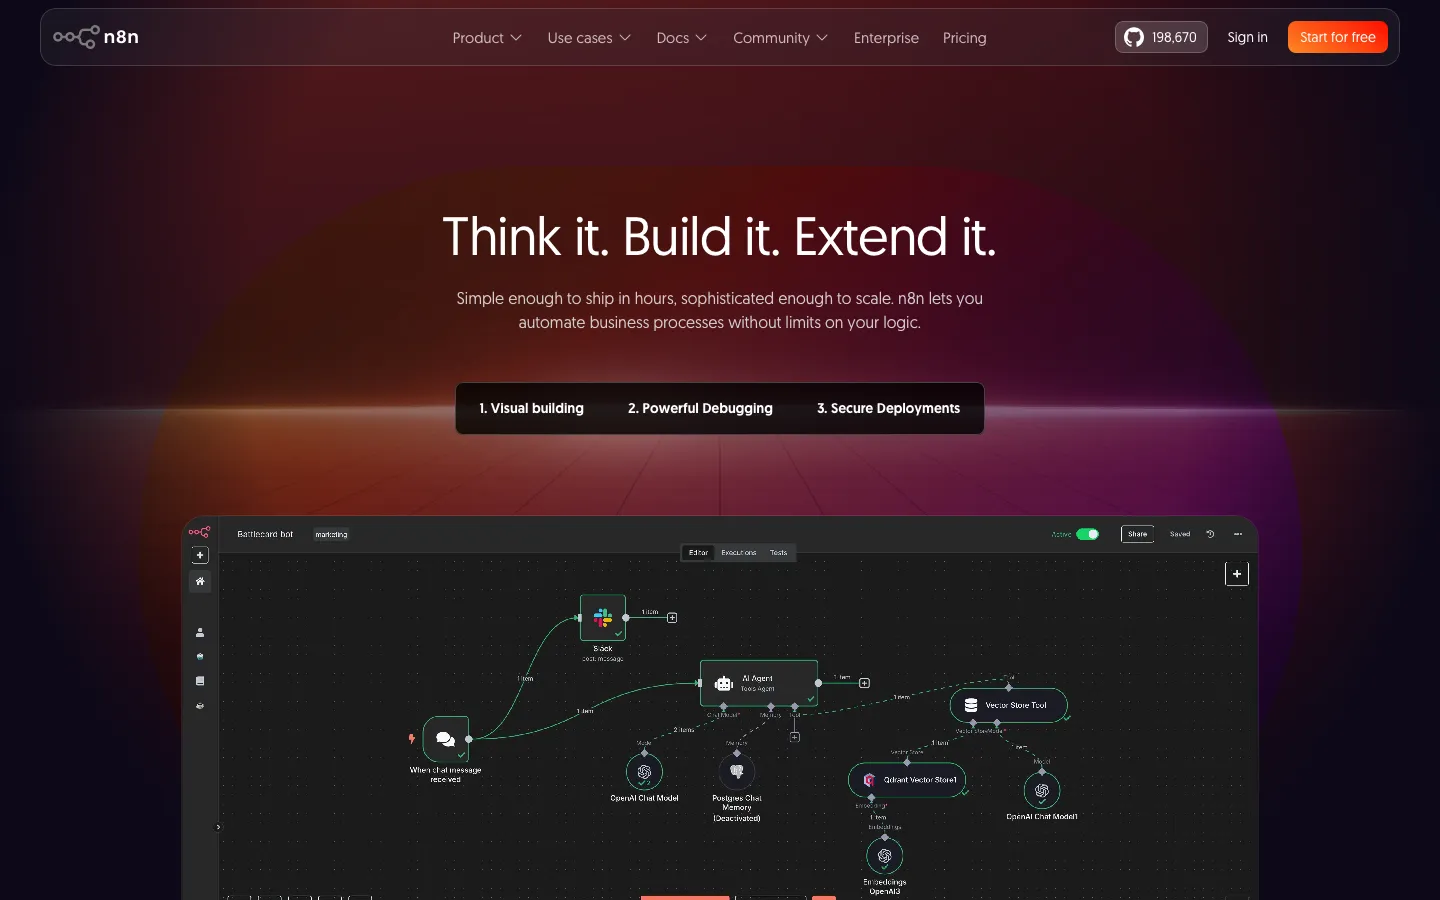Screen dimensions: 1440x900
Task: Open the Pricing page
Action: point(964,38)
